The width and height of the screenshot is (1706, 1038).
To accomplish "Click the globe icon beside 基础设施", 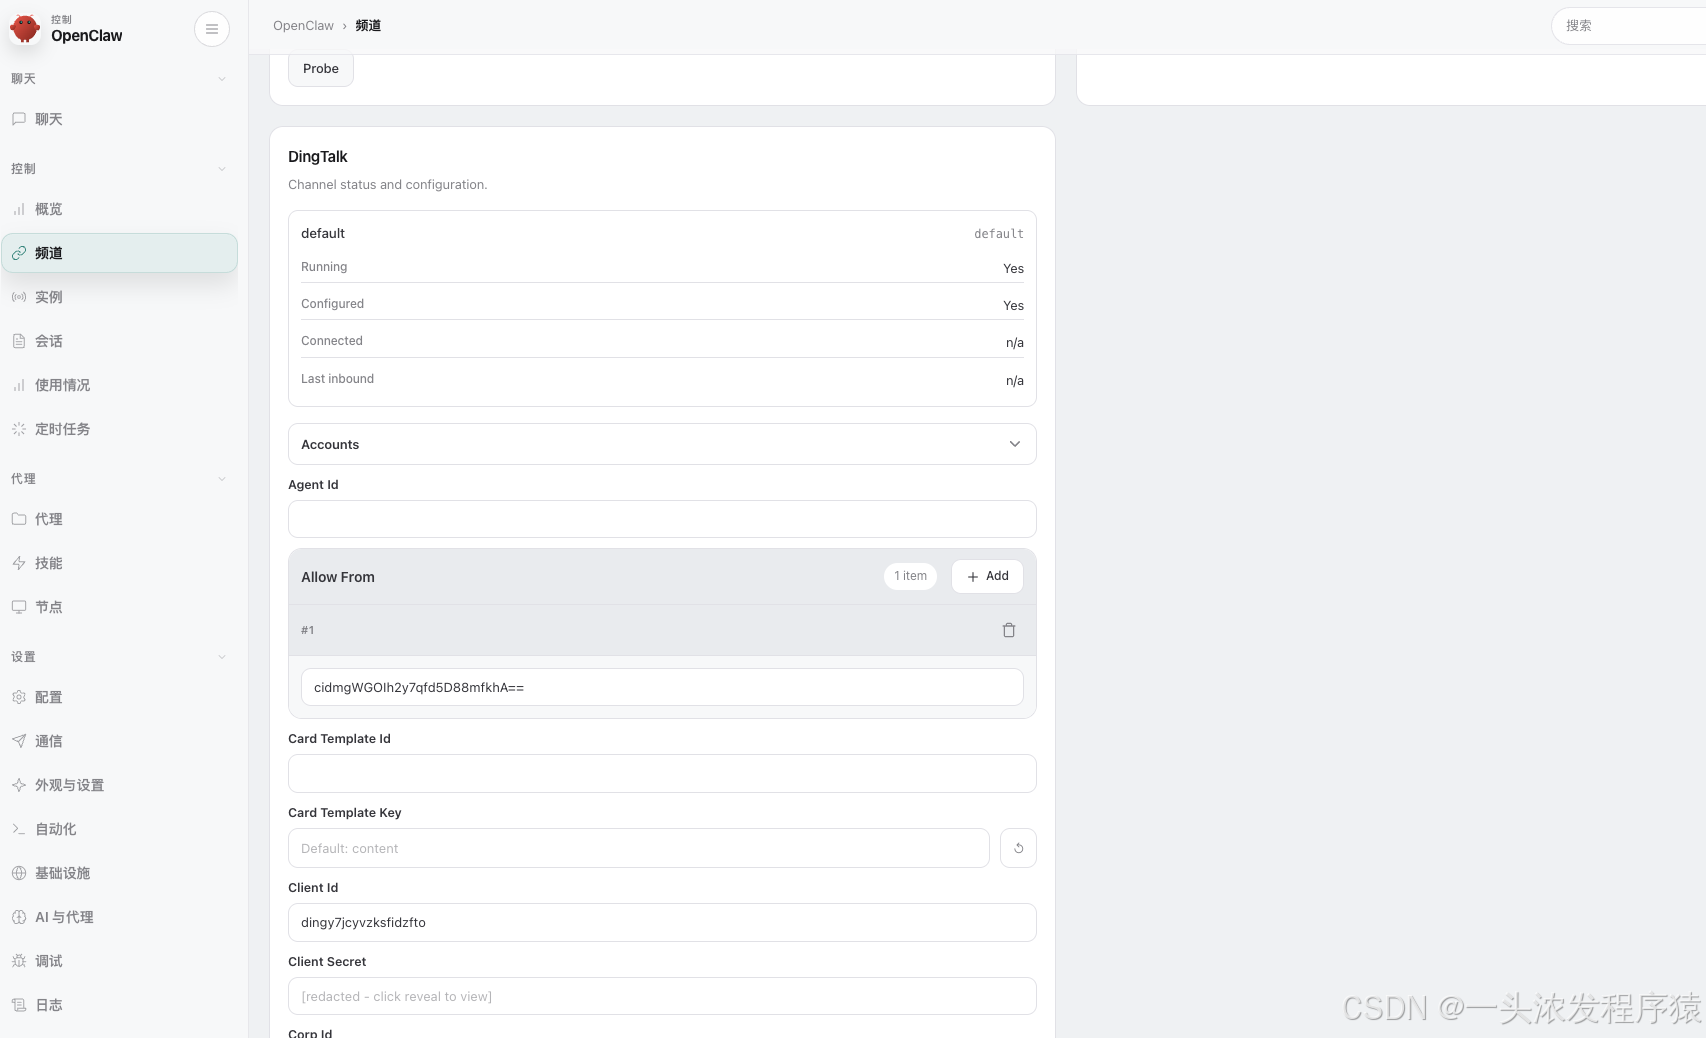I will pos(18,873).
